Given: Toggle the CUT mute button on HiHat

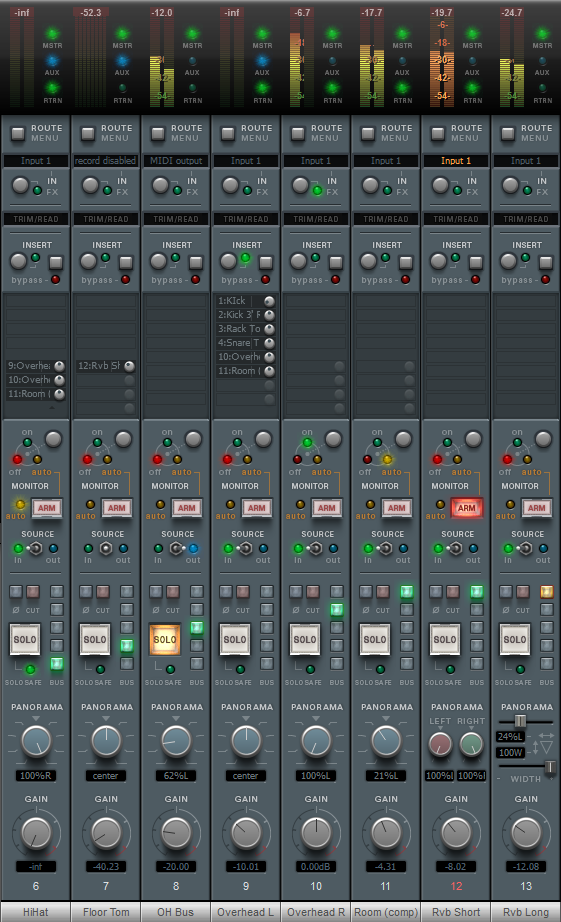Looking at the screenshot, I should pos(33,592).
